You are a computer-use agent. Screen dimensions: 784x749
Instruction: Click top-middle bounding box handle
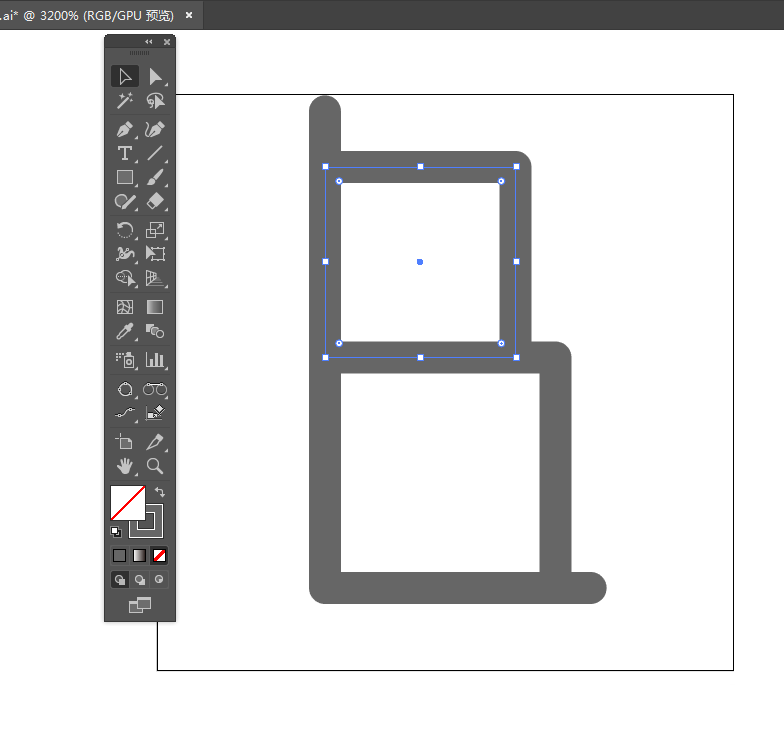click(x=420, y=166)
